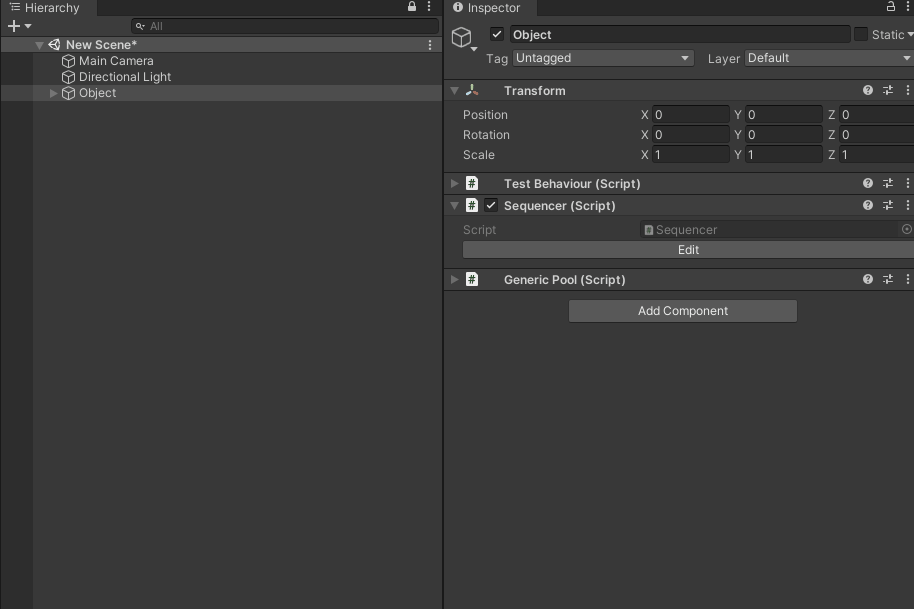Expand the Object children arrow
914x609 pixels.
click(x=53, y=93)
